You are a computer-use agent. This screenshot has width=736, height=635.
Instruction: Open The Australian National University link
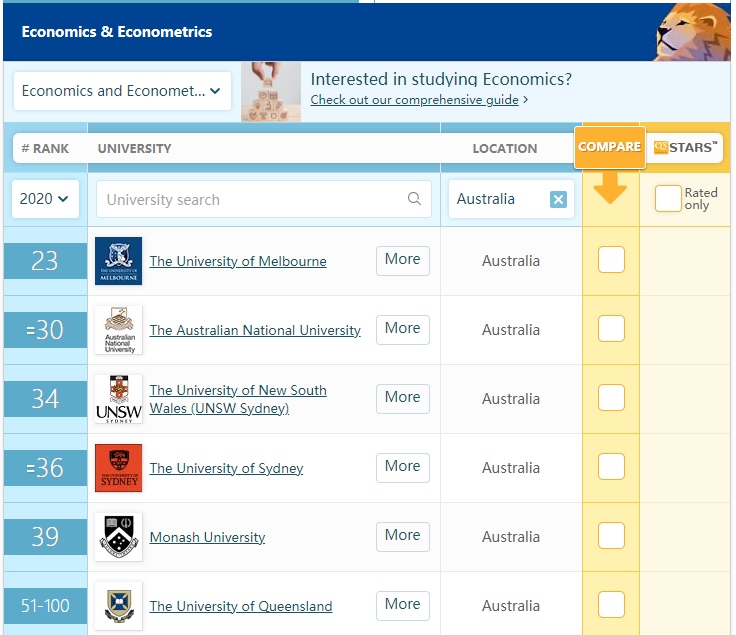tap(255, 330)
